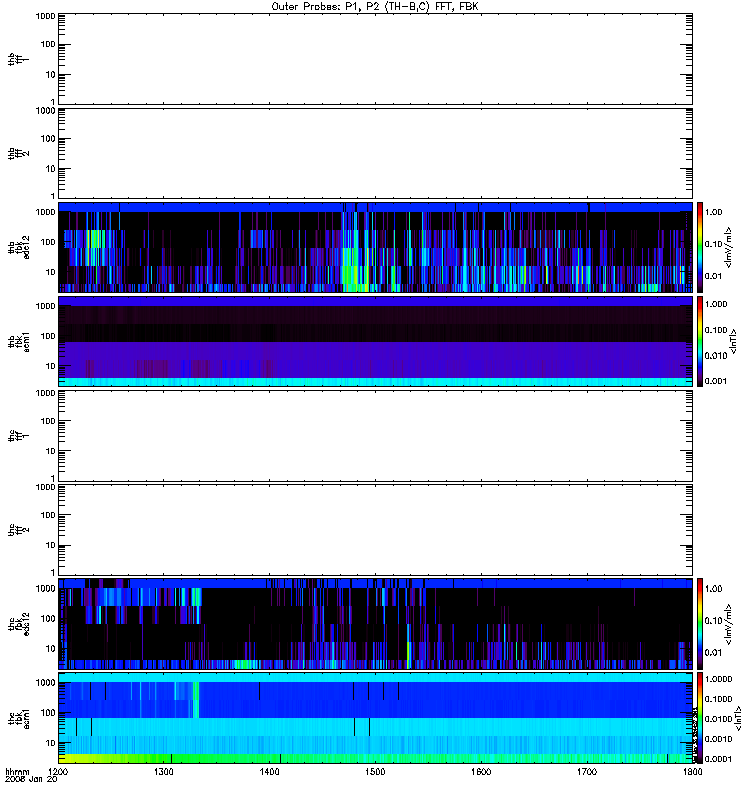
Task: Click the '<|nT|>' unit label of thb scm1
Action: pos(734,341)
